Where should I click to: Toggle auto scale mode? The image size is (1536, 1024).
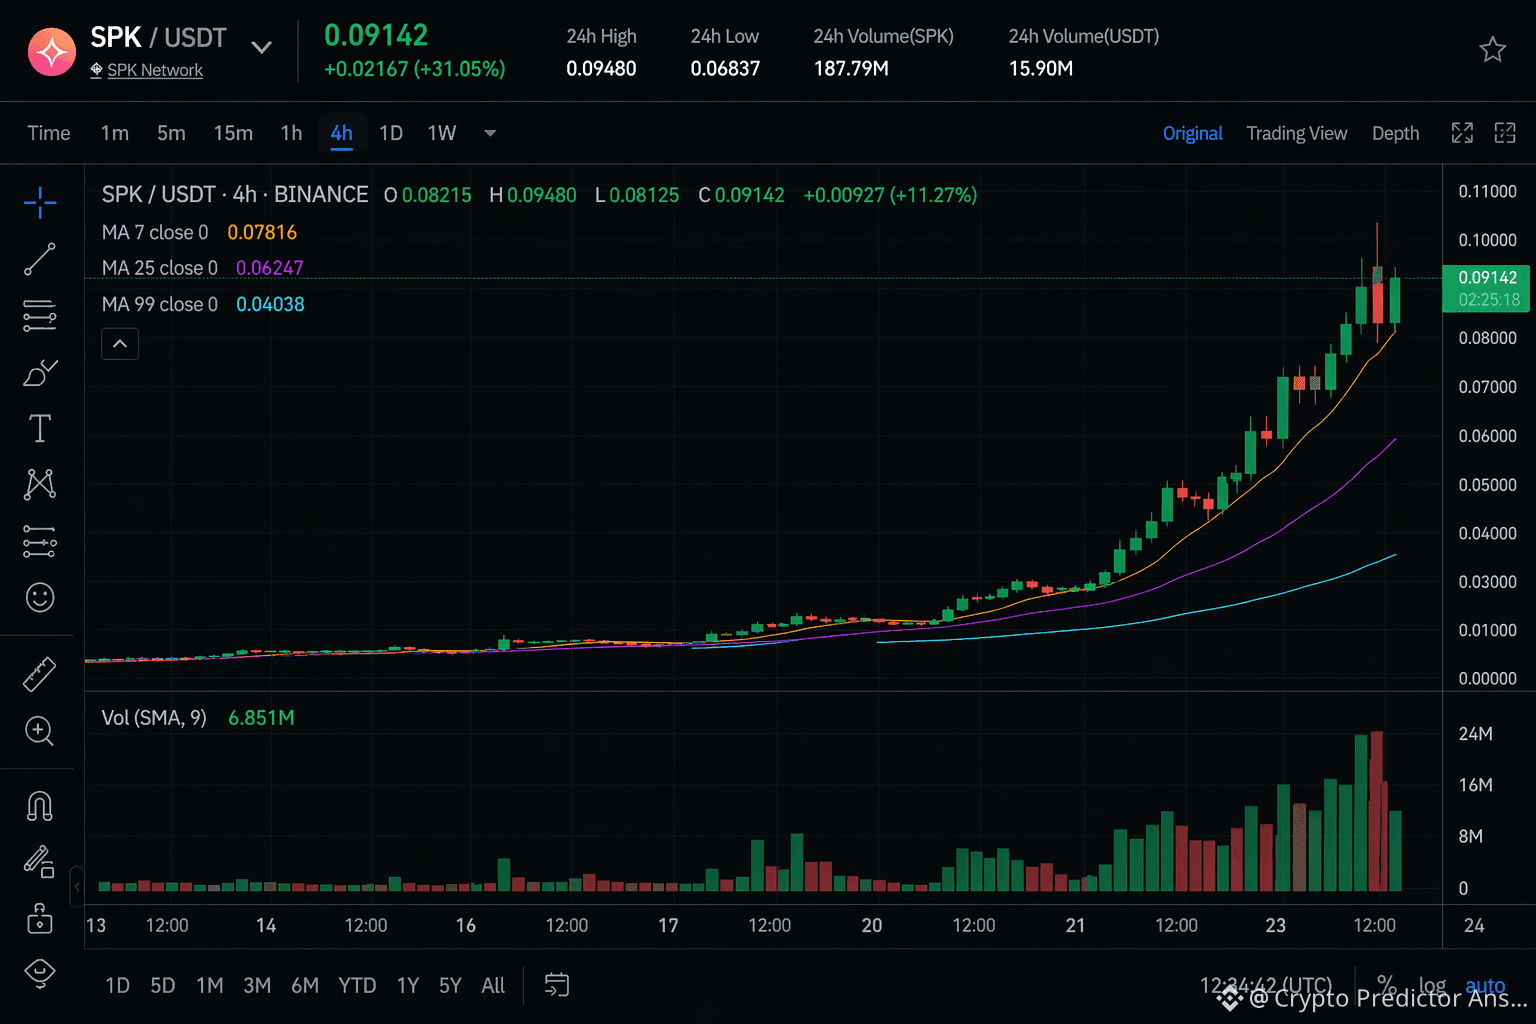click(1485, 985)
